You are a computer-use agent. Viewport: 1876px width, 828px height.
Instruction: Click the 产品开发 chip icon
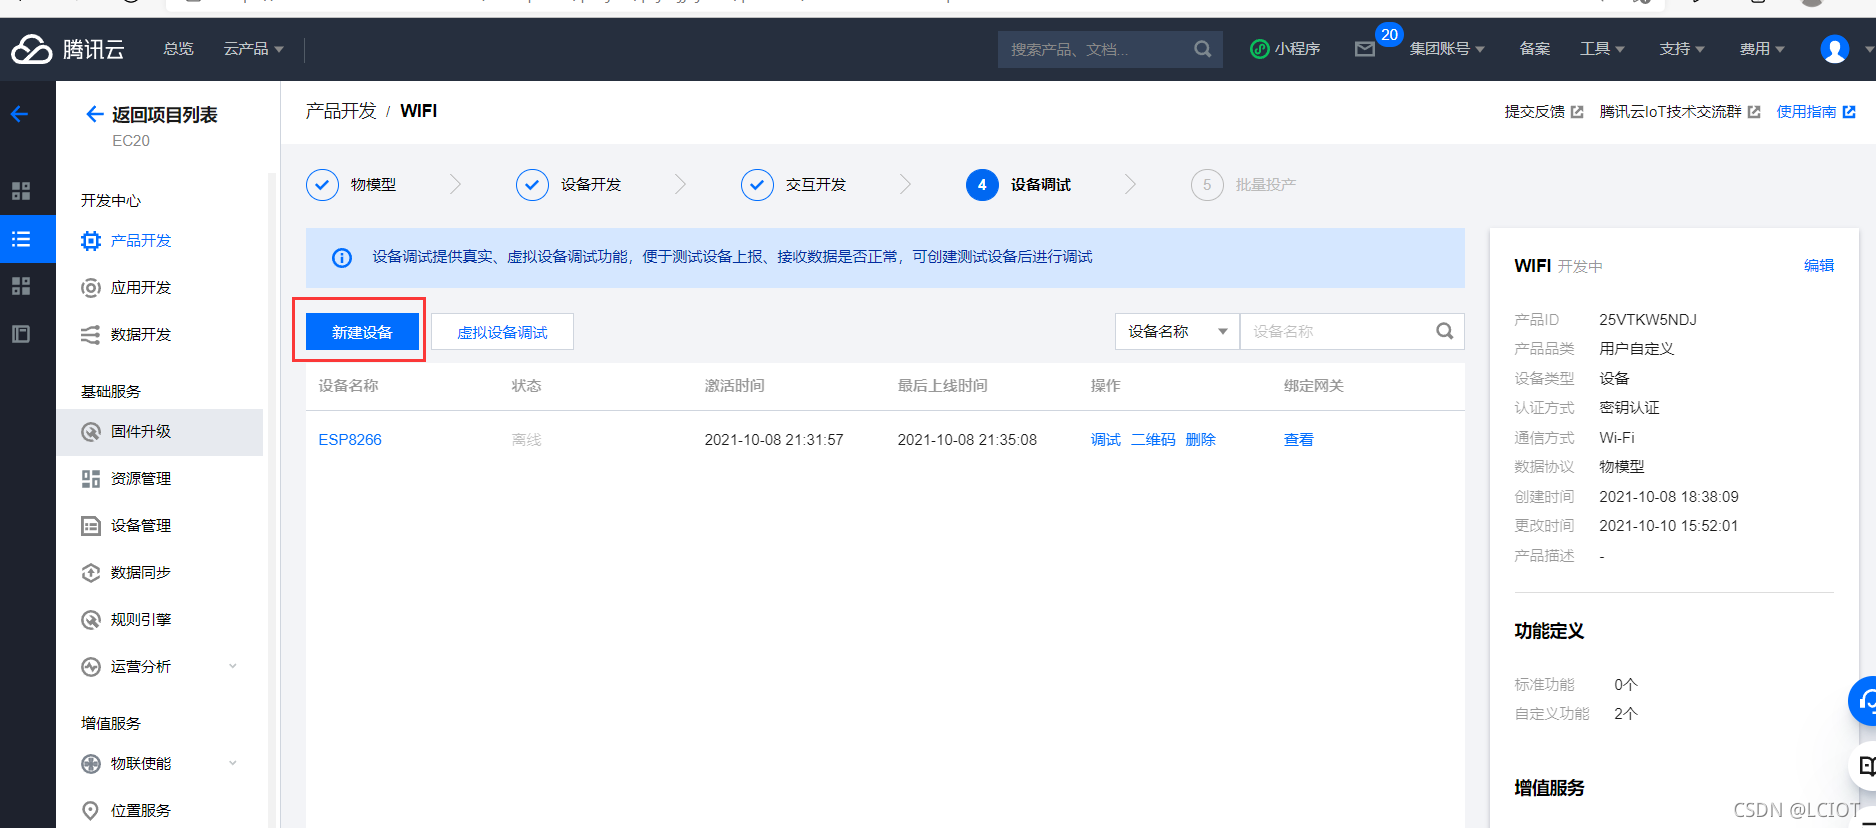[x=91, y=241]
